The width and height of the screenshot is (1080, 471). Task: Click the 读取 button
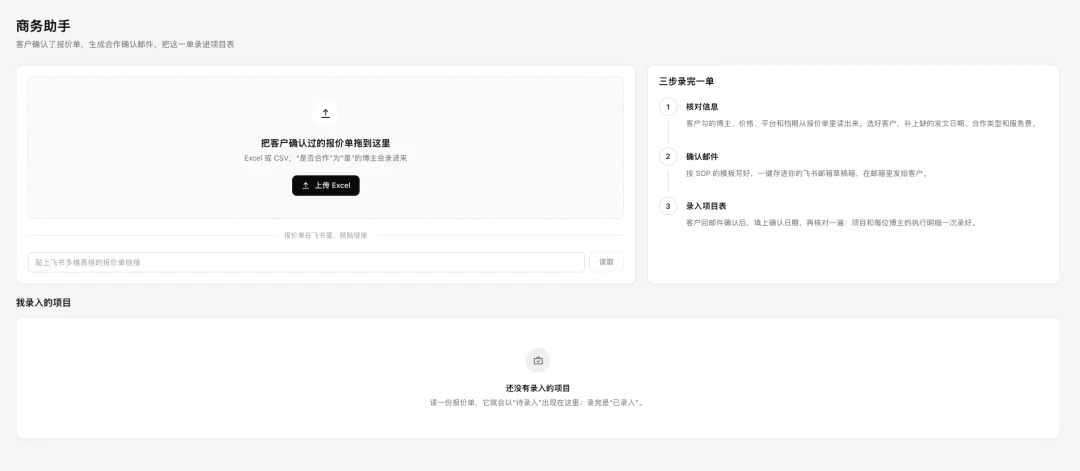pos(606,262)
